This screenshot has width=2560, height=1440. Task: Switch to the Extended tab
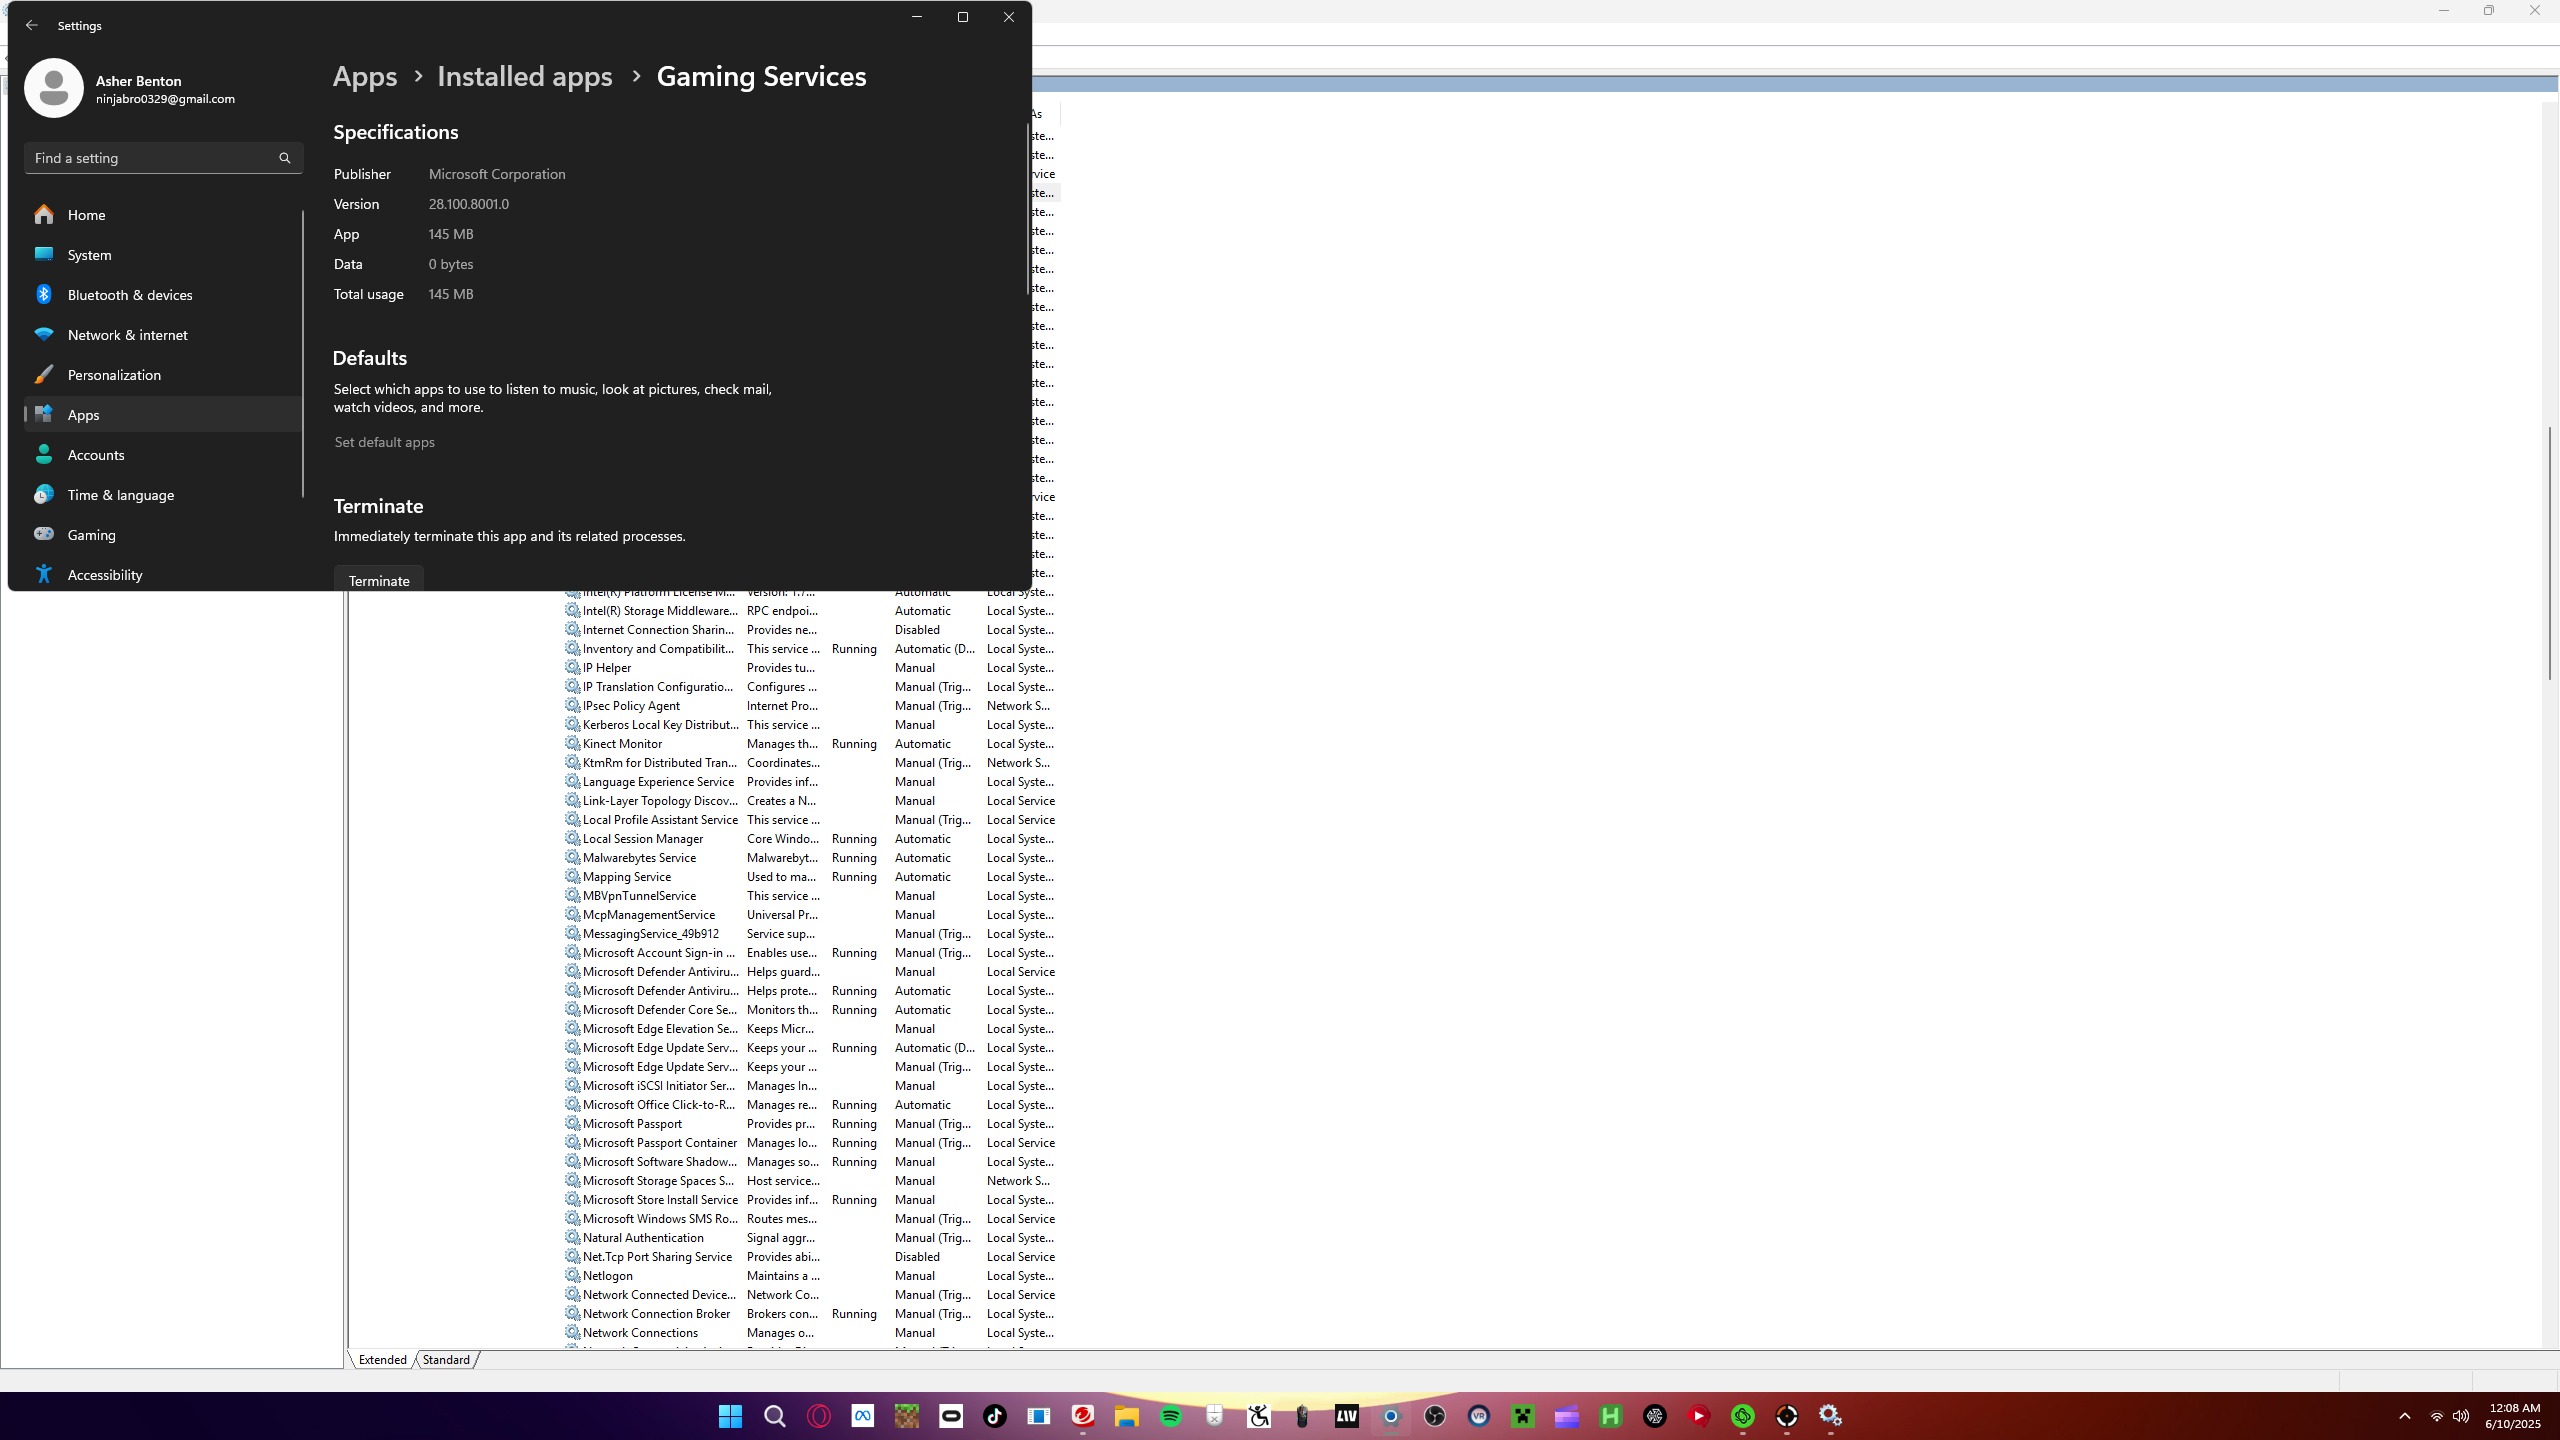382,1360
